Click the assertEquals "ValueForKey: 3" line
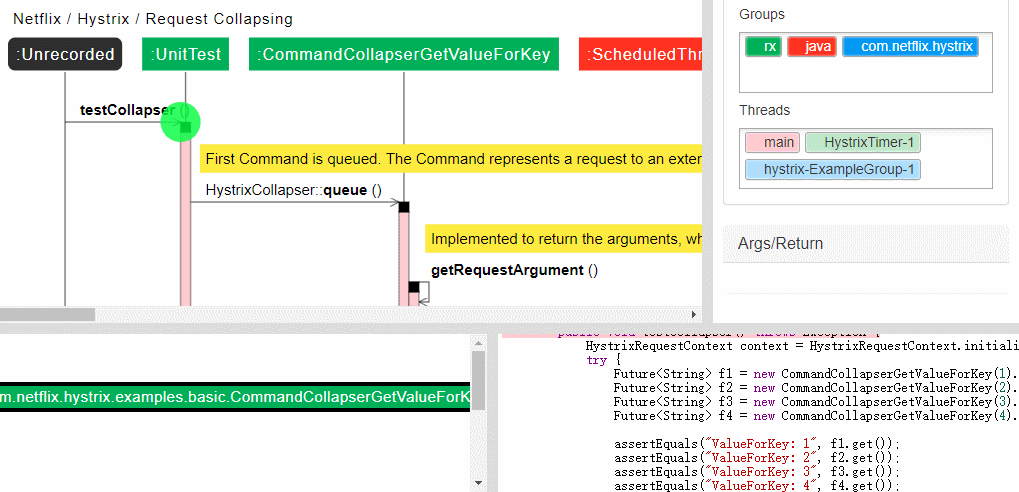Viewport: 1019px width, 492px height. pyautogui.click(x=756, y=472)
